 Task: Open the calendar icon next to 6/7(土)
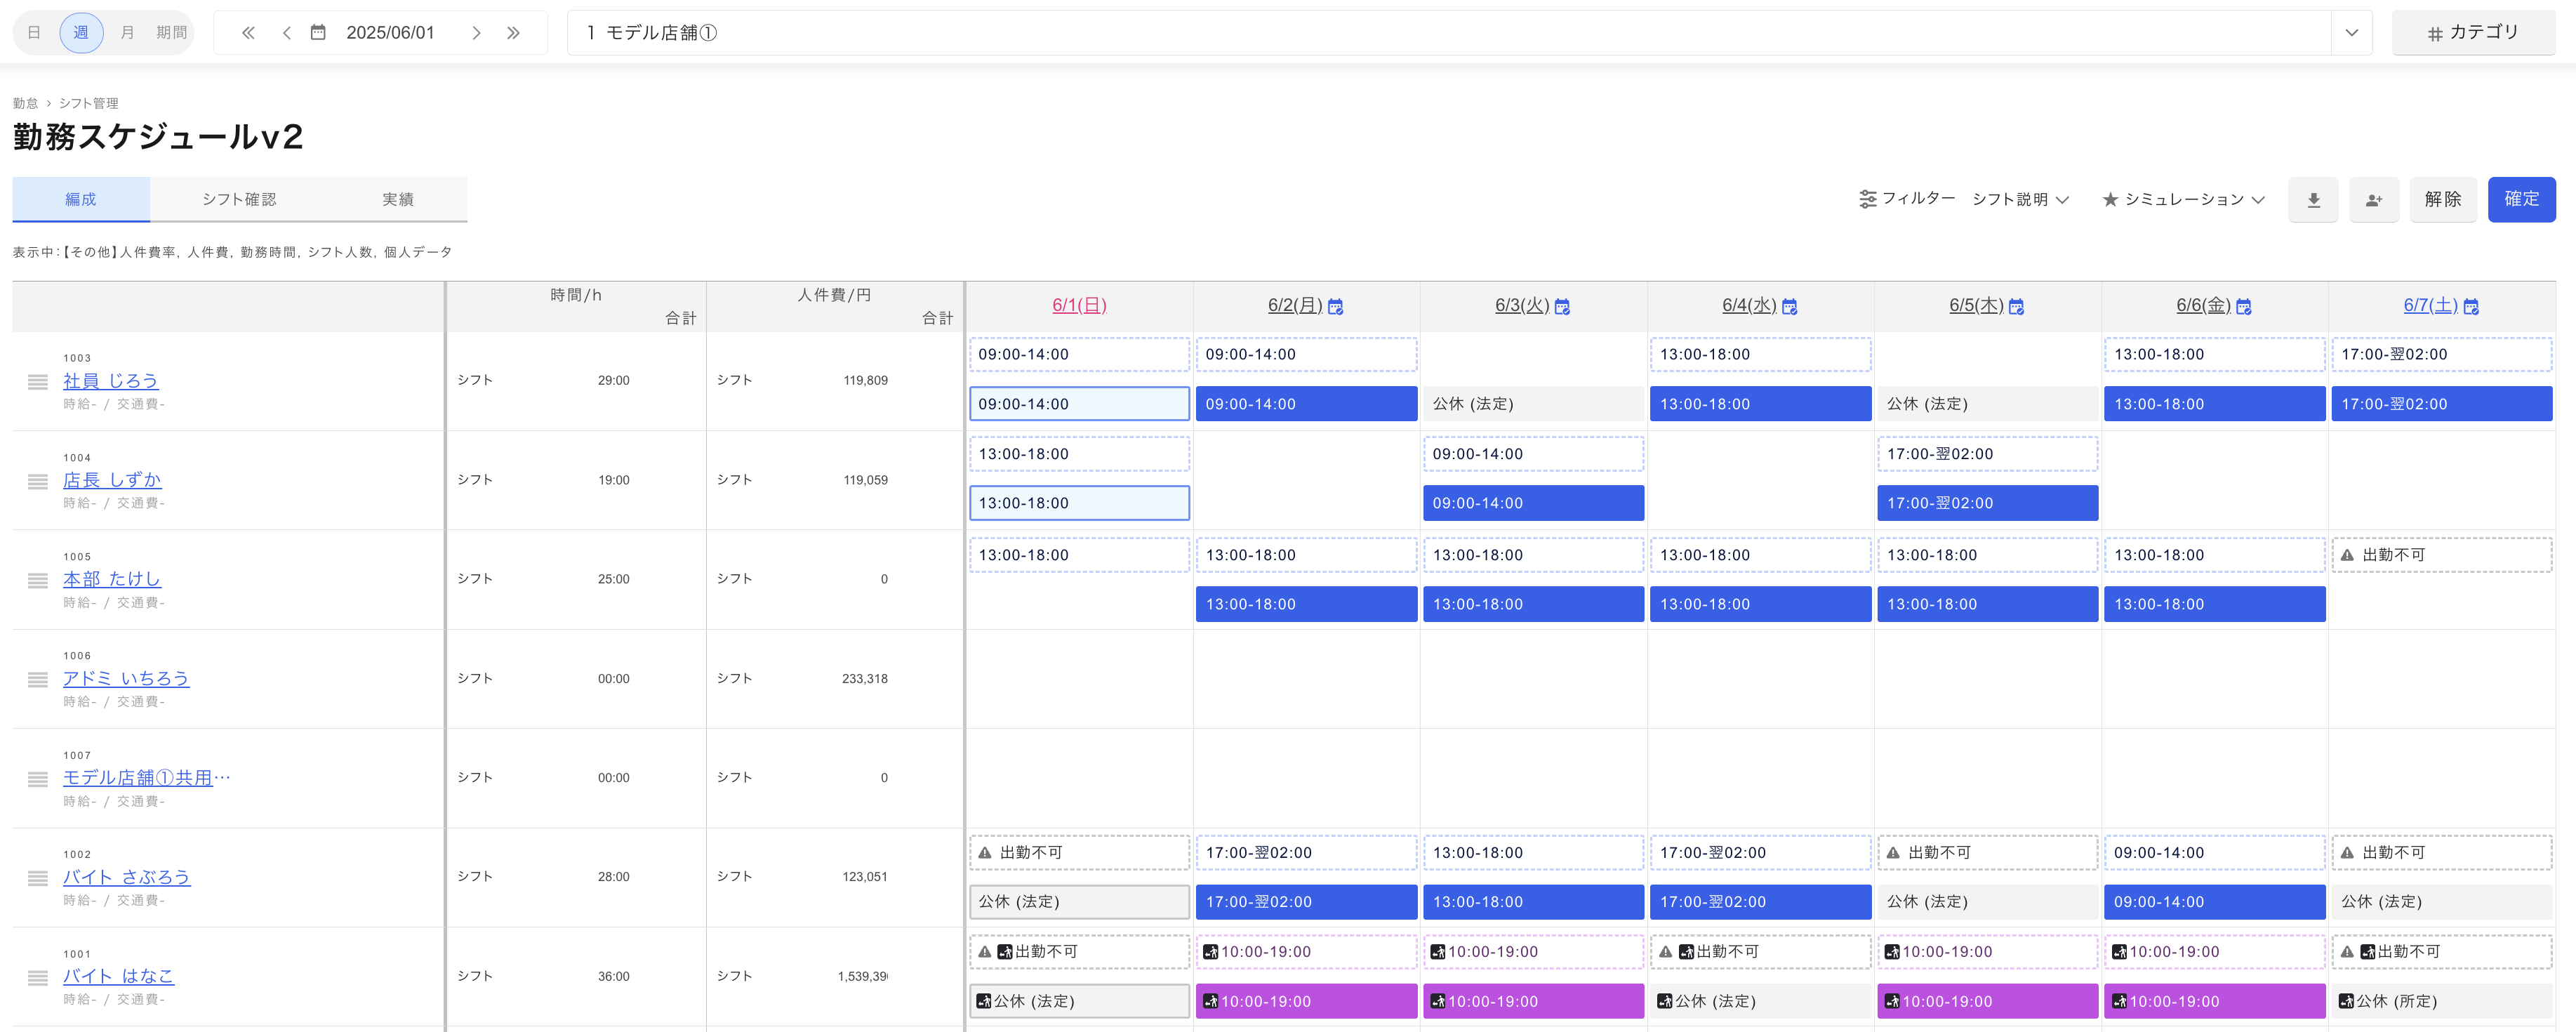(x=2471, y=307)
